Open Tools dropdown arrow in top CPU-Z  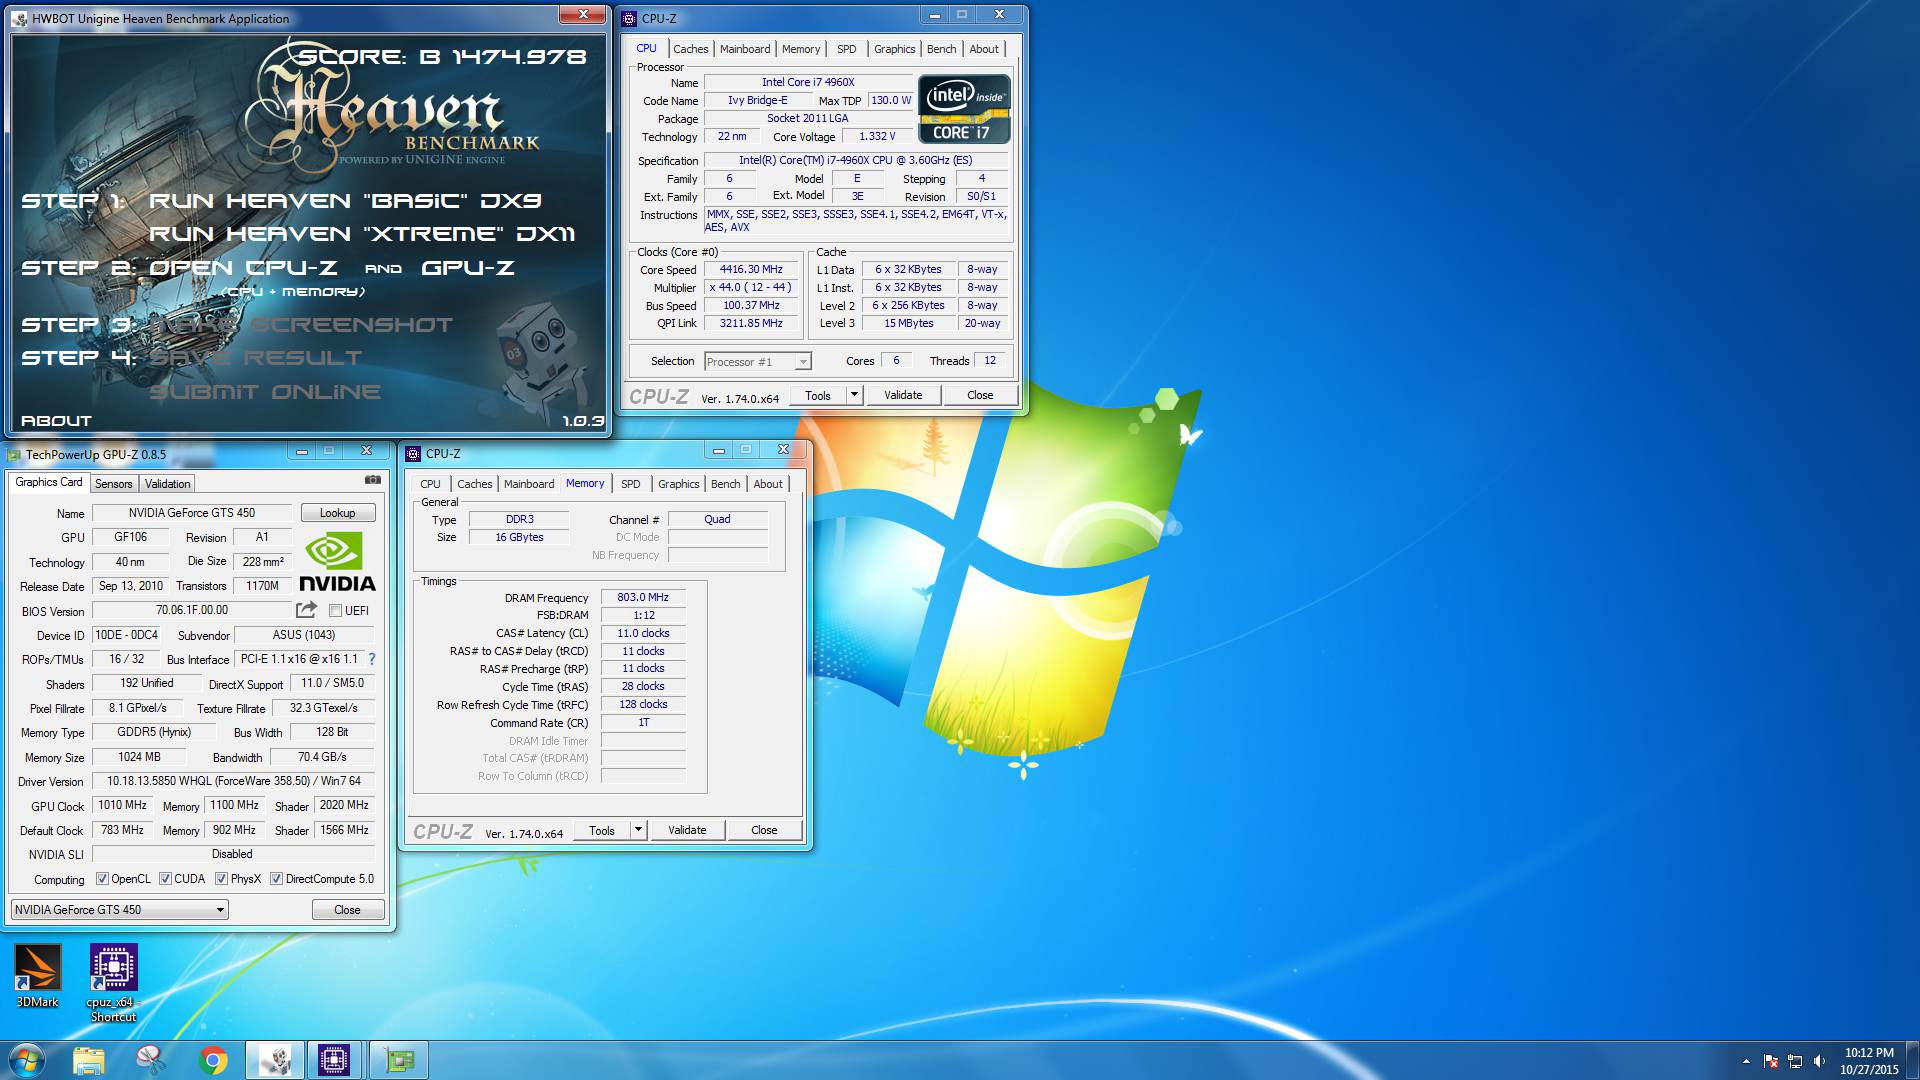coord(854,395)
